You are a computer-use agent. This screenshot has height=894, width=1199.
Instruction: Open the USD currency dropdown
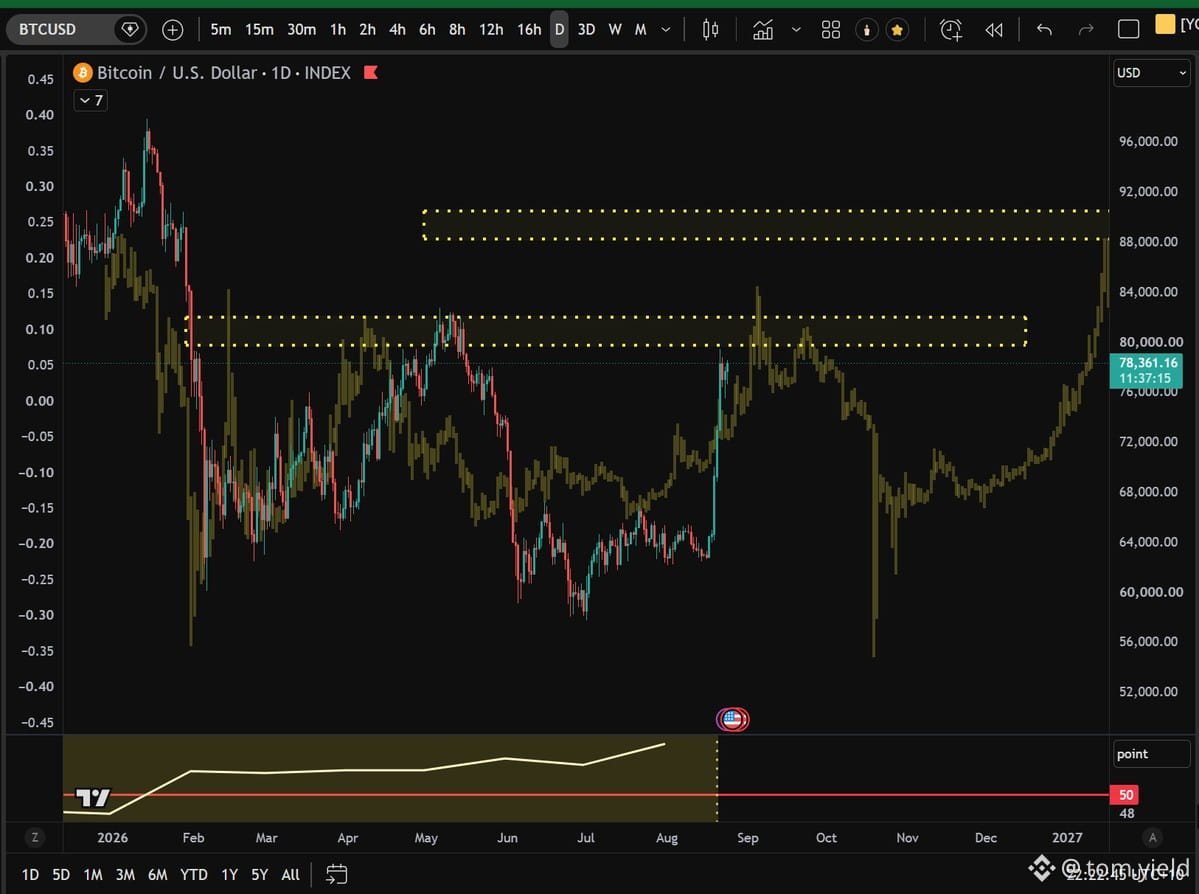click(1151, 73)
